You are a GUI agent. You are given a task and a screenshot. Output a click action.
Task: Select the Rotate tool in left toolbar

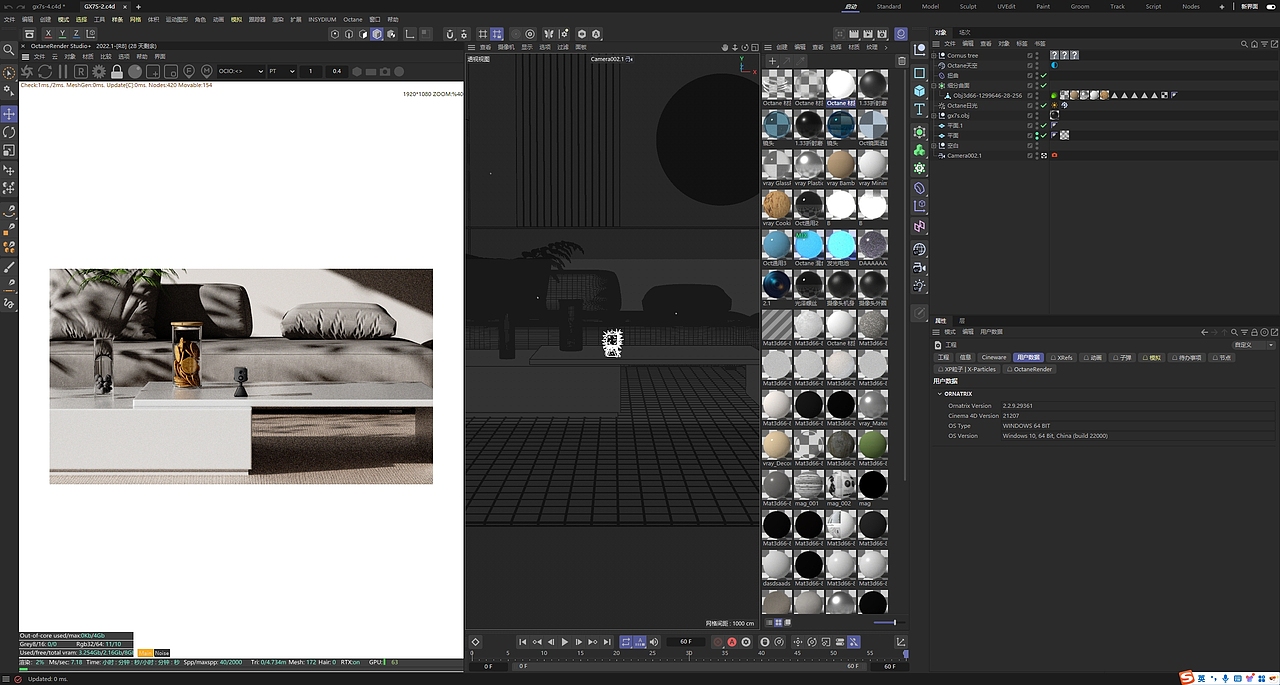click(9, 132)
